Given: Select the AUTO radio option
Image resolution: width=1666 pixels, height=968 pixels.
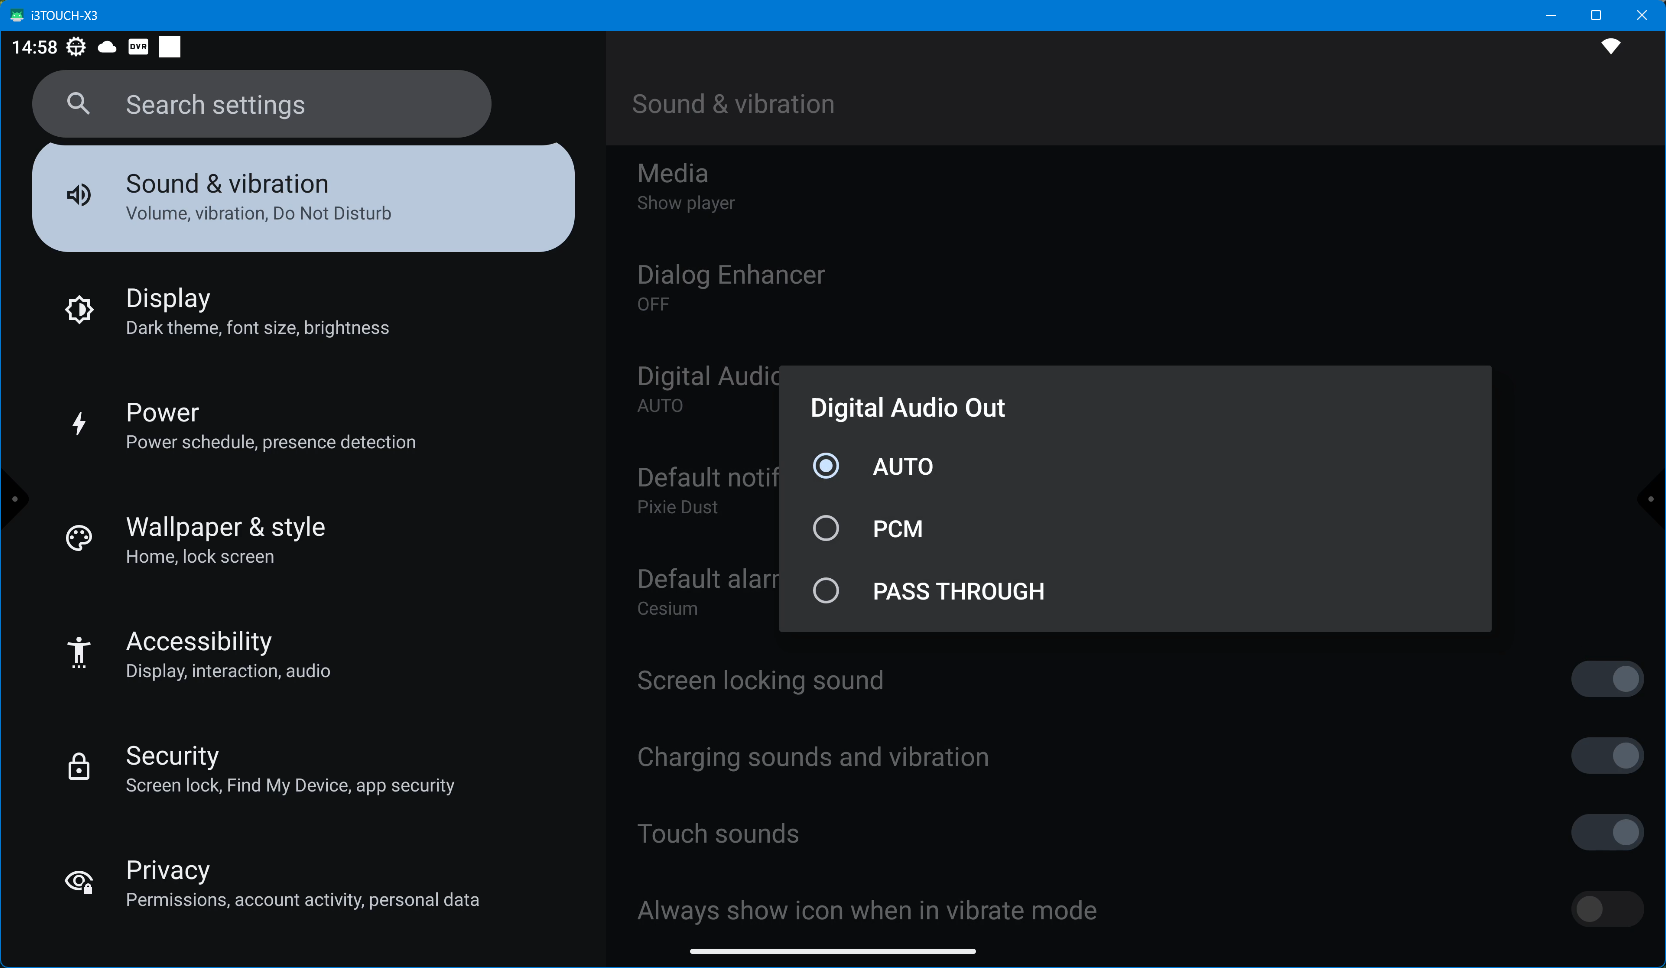Looking at the screenshot, I should click(826, 466).
